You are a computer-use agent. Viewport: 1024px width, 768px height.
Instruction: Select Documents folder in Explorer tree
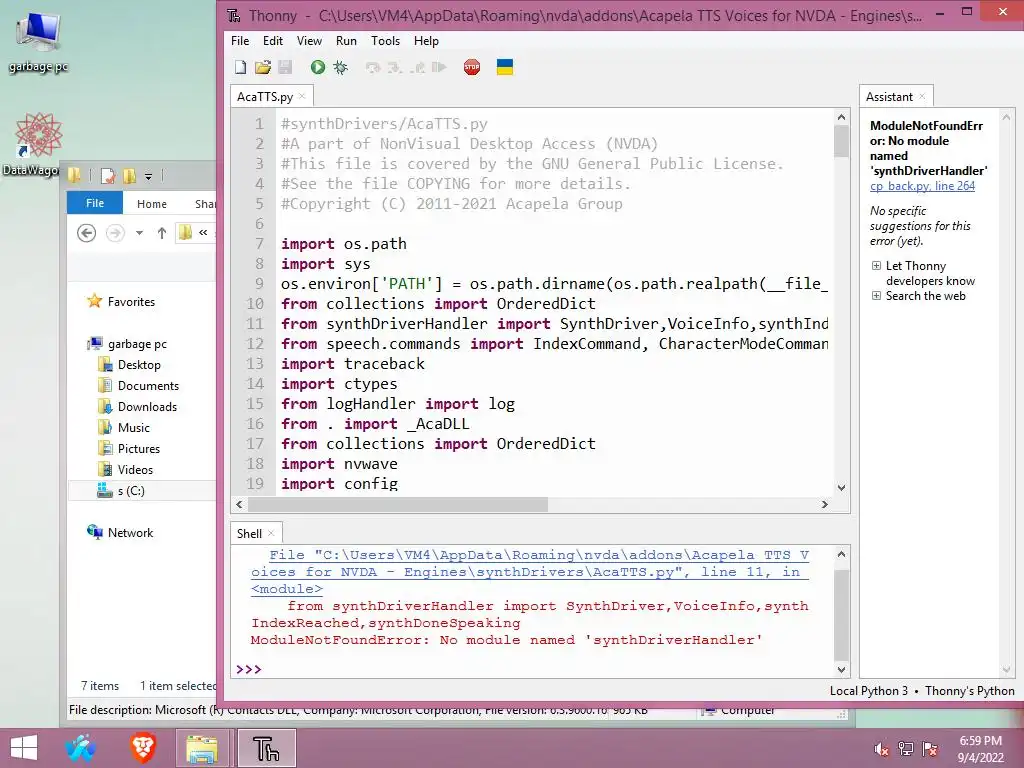(x=138, y=385)
